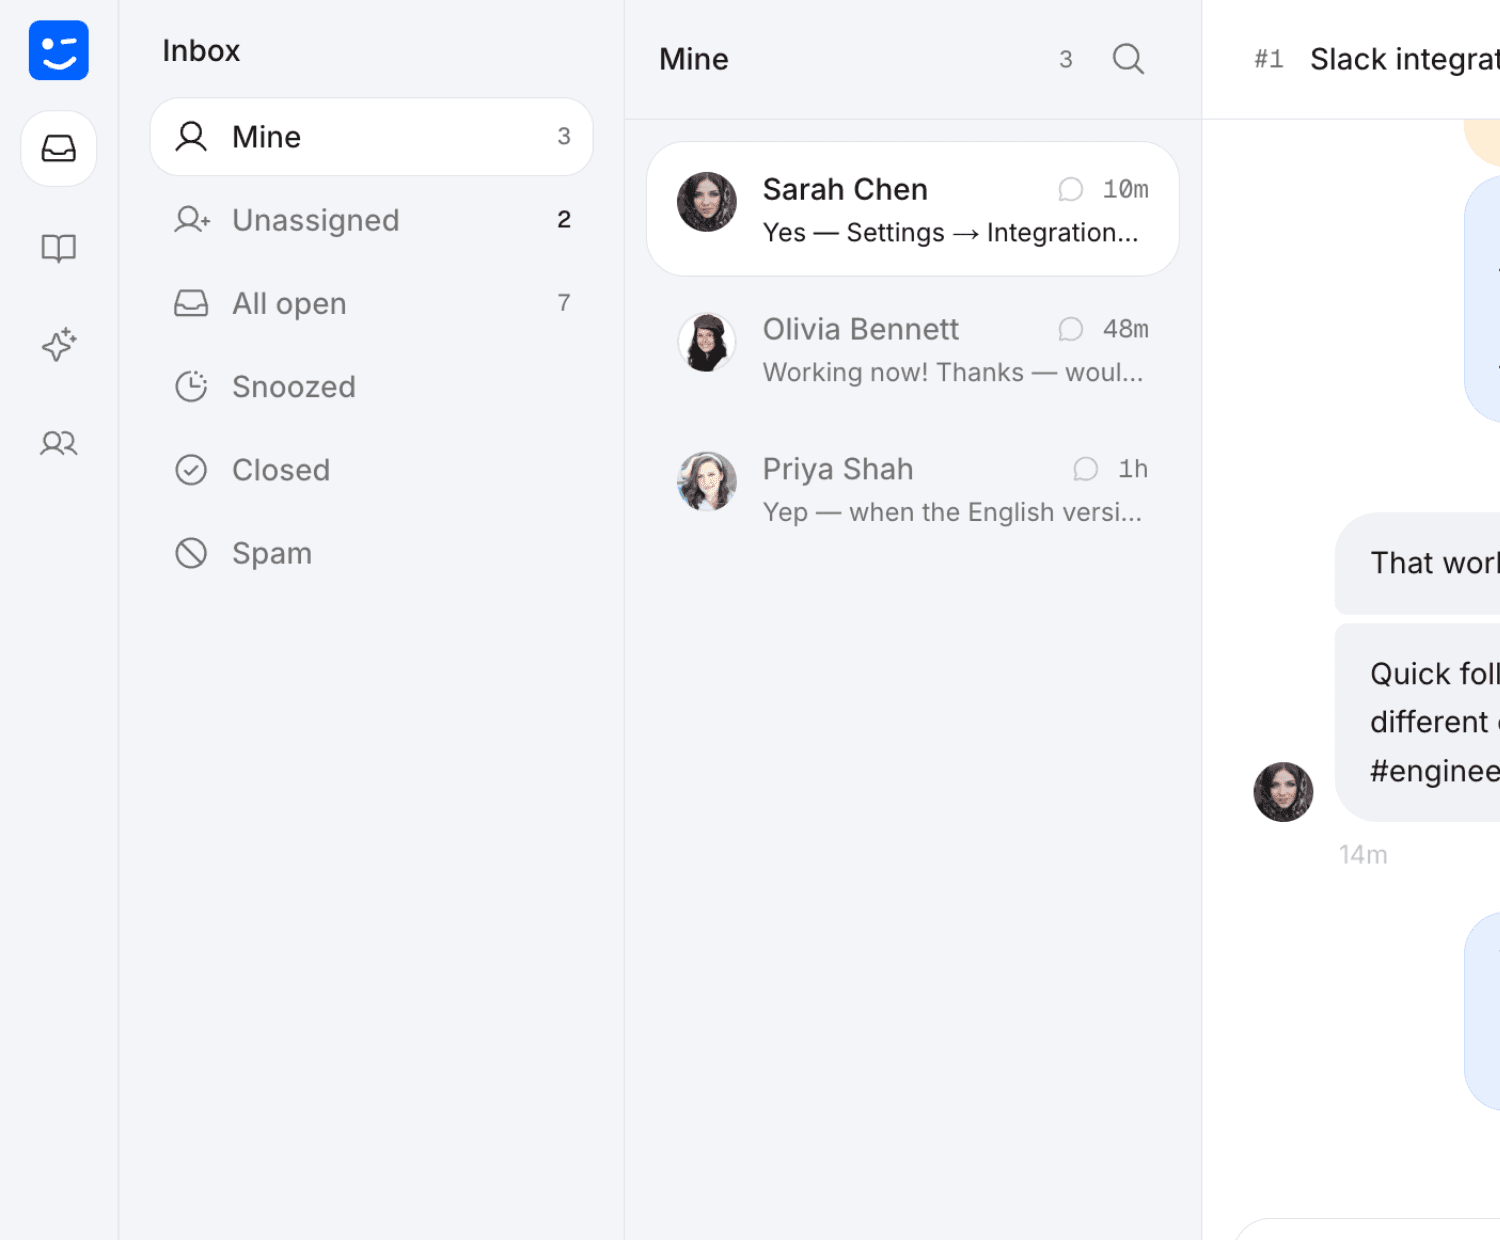The height and width of the screenshot is (1240, 1500).
Task: Click chat bubble icon on Olivia Bennett row
Action: point(1071,329)
